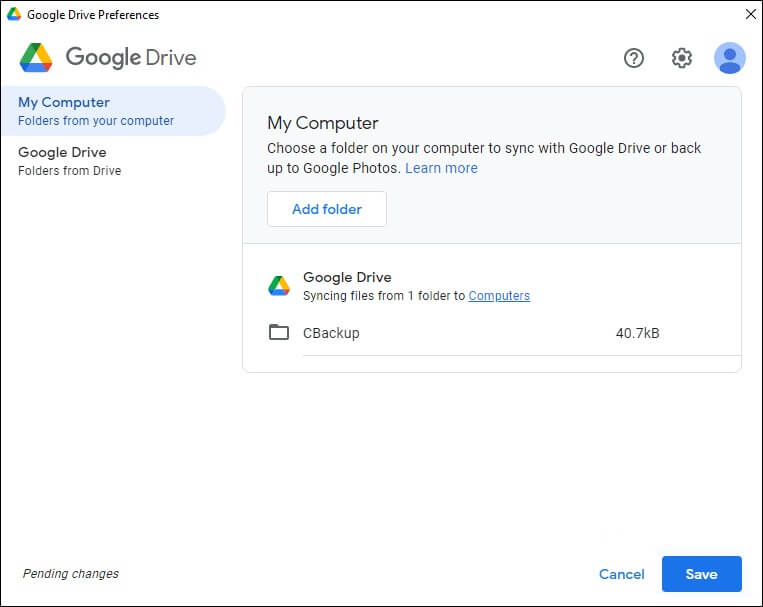Click the Google Drive sync section title

347,277
